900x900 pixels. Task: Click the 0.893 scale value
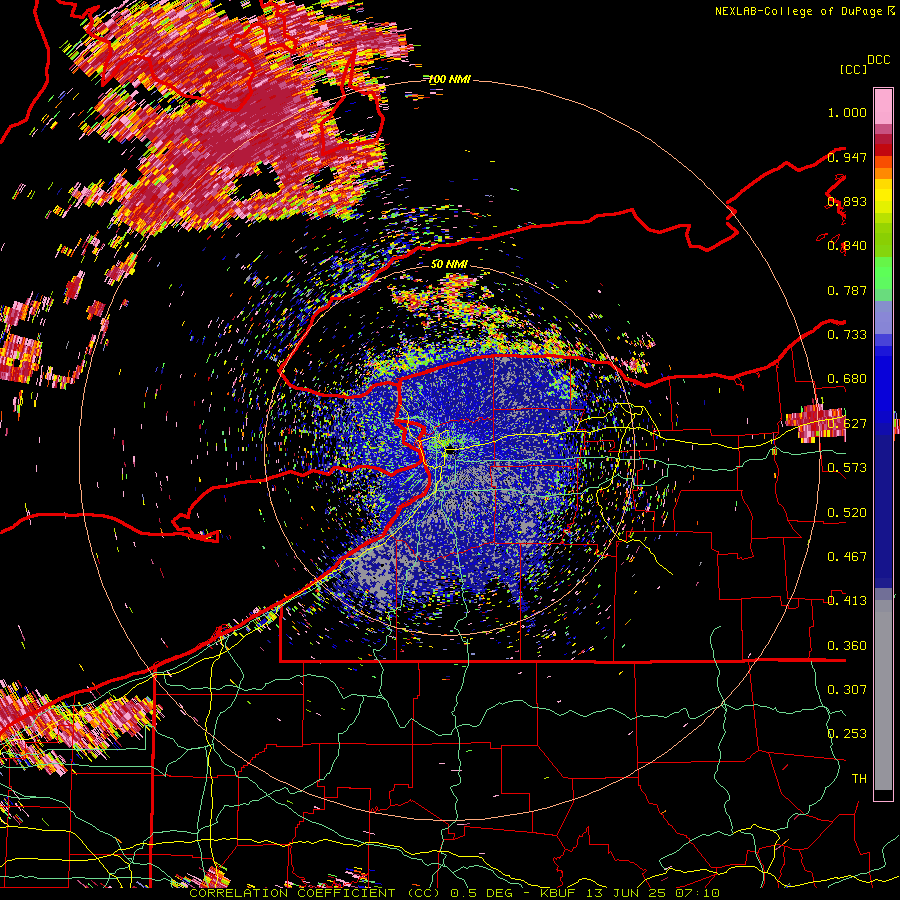tap(847, 201)
